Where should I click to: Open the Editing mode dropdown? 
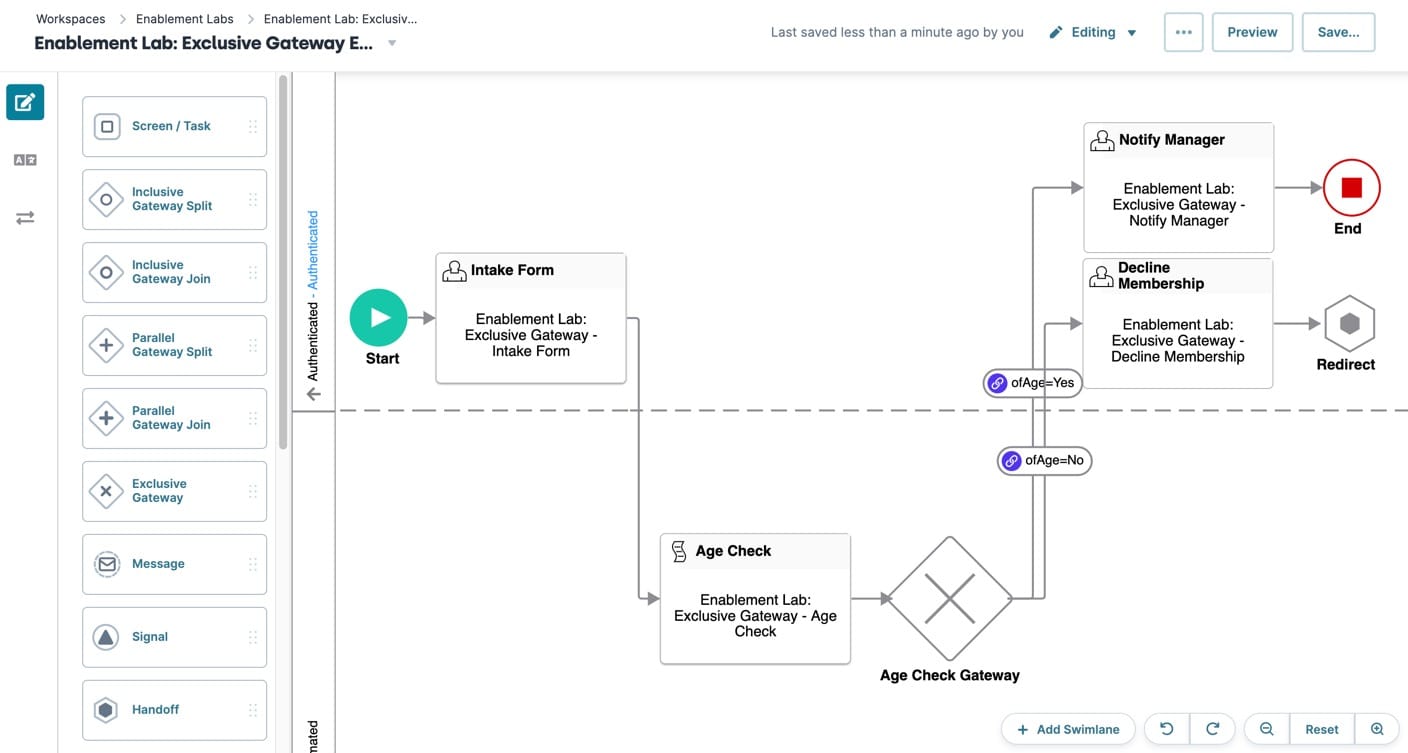(x=1093, y=32)
